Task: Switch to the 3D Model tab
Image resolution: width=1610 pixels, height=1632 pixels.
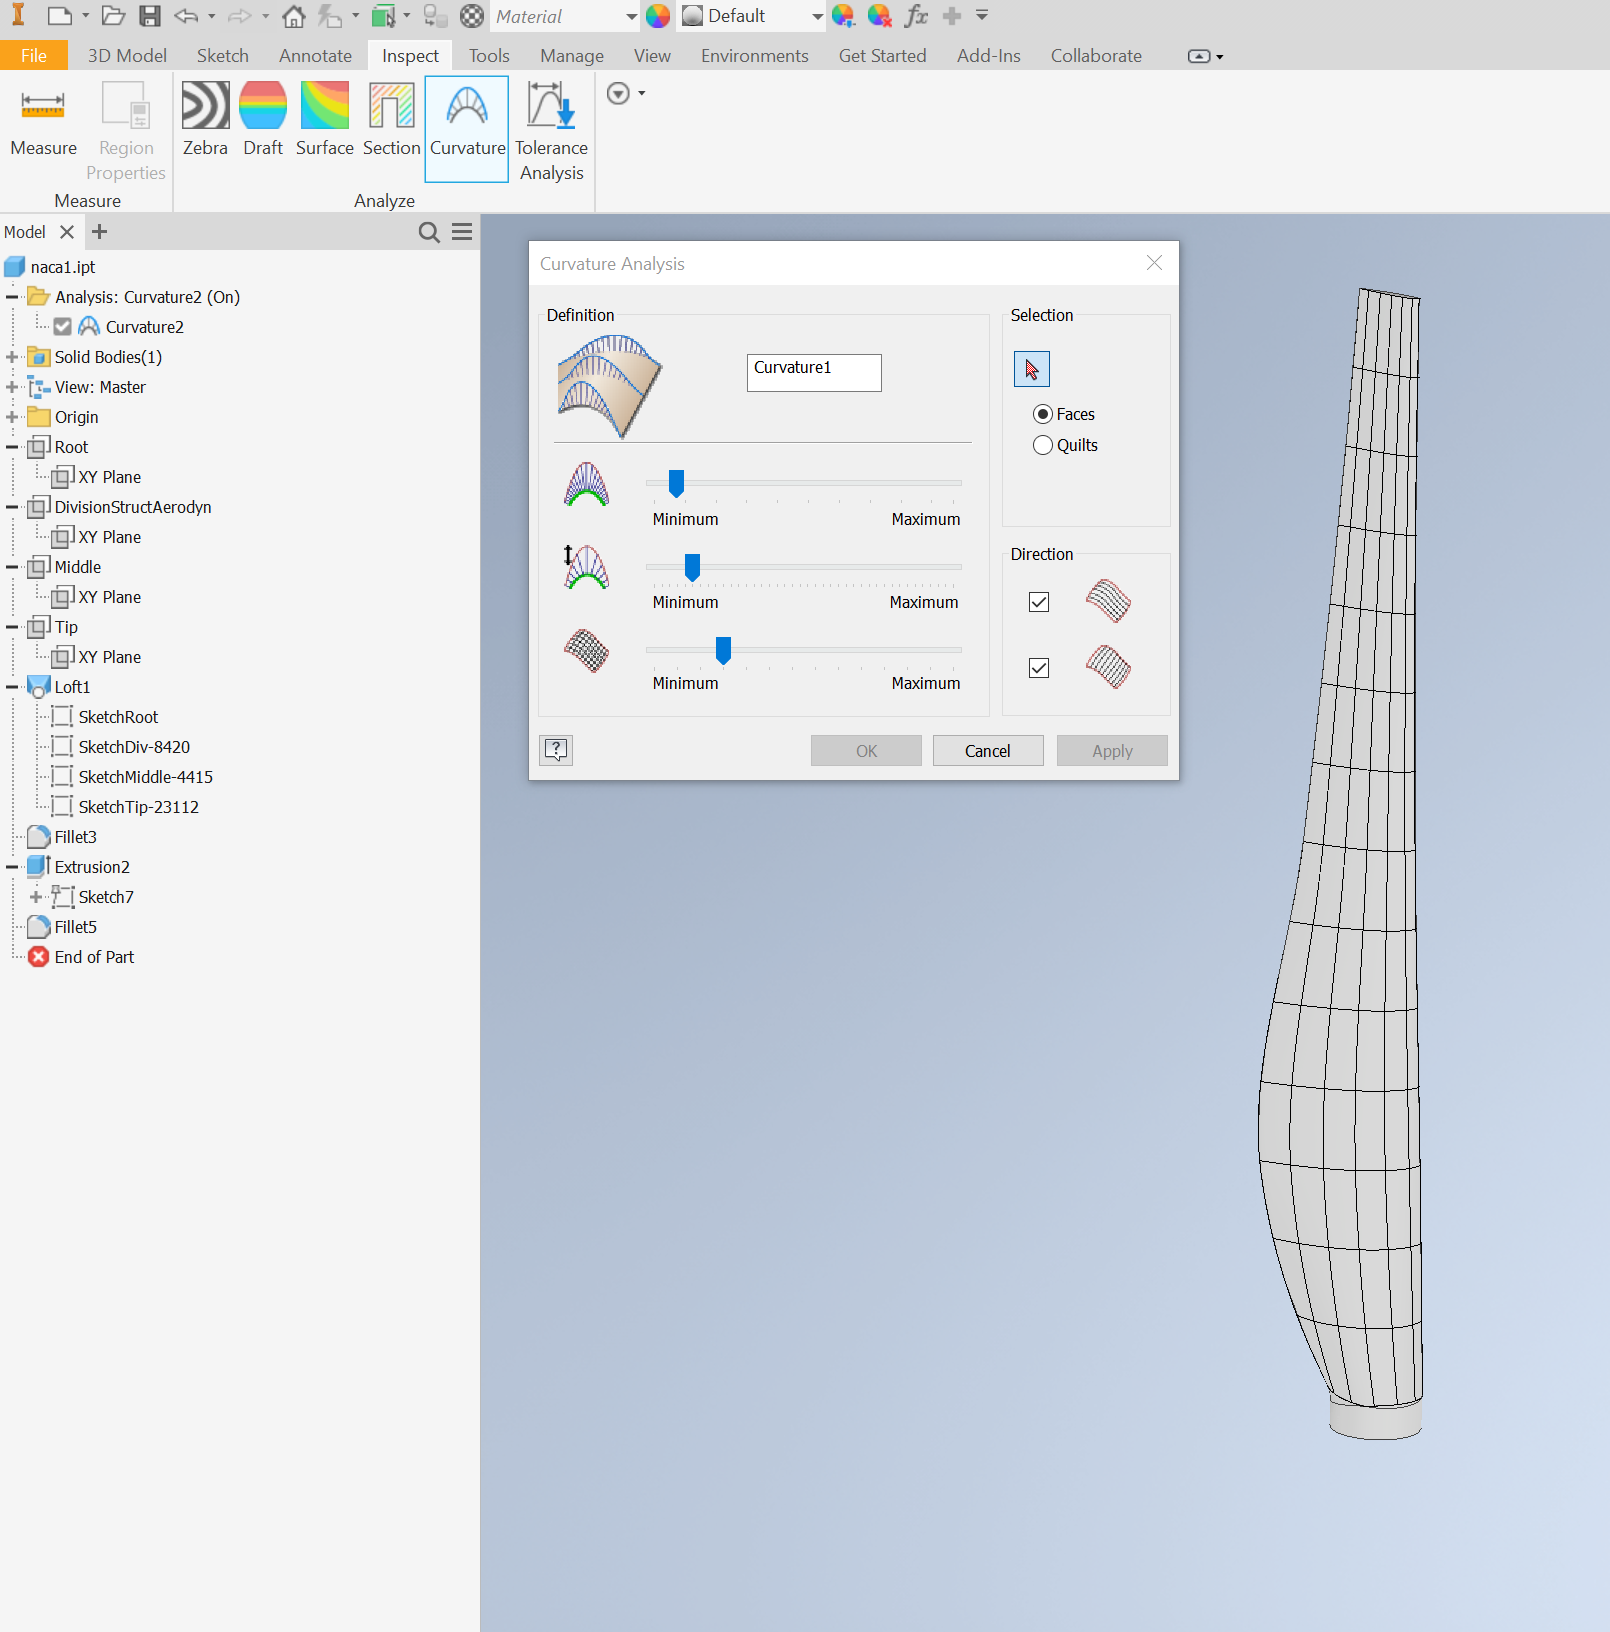Action: [x=127, y=56]
